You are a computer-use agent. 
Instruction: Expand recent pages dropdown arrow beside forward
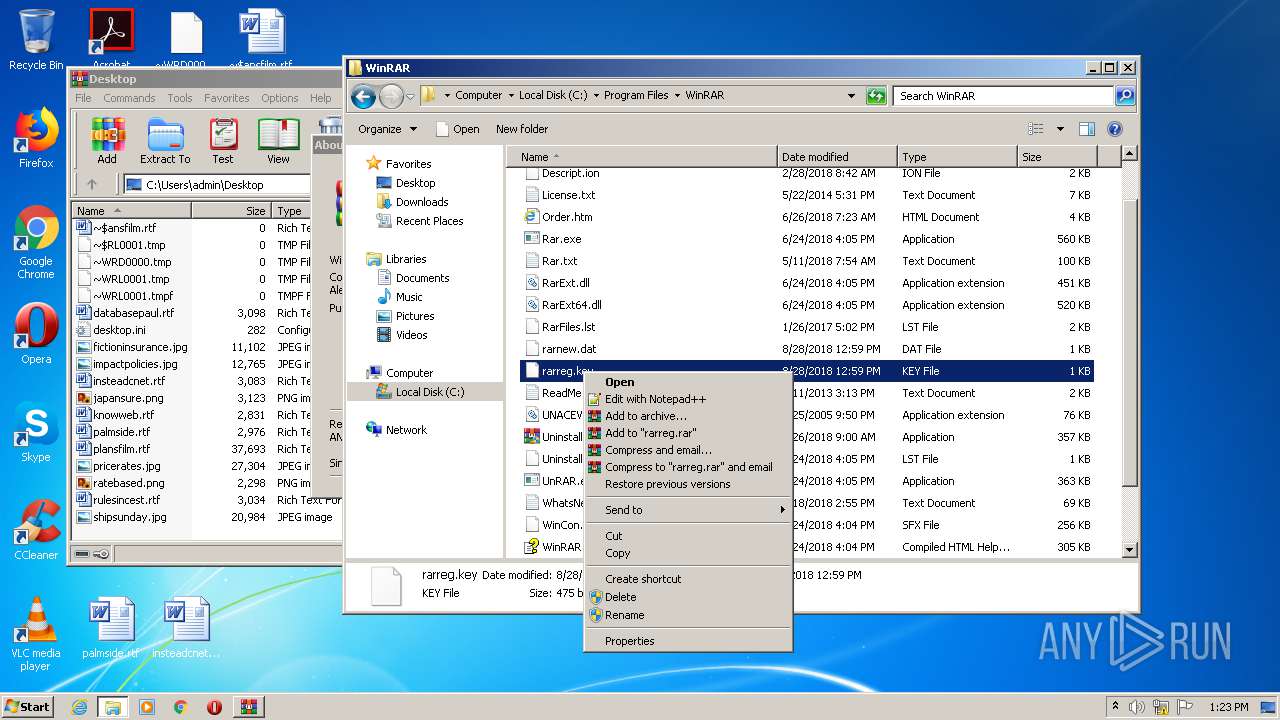(410, 97)
